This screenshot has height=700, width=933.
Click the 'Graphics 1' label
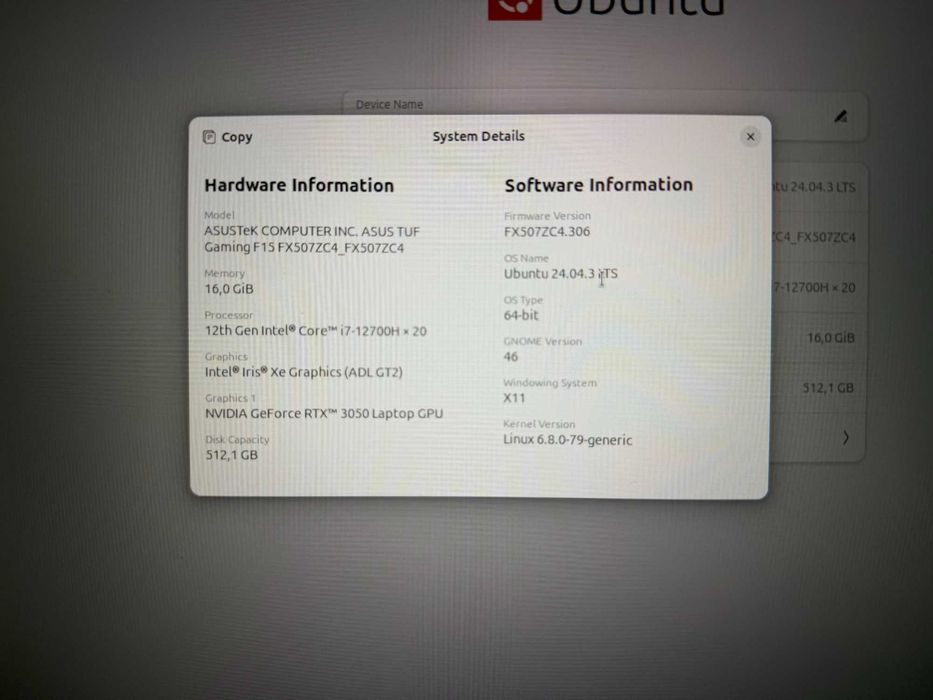pyautogui.click(x=230, y=398)
